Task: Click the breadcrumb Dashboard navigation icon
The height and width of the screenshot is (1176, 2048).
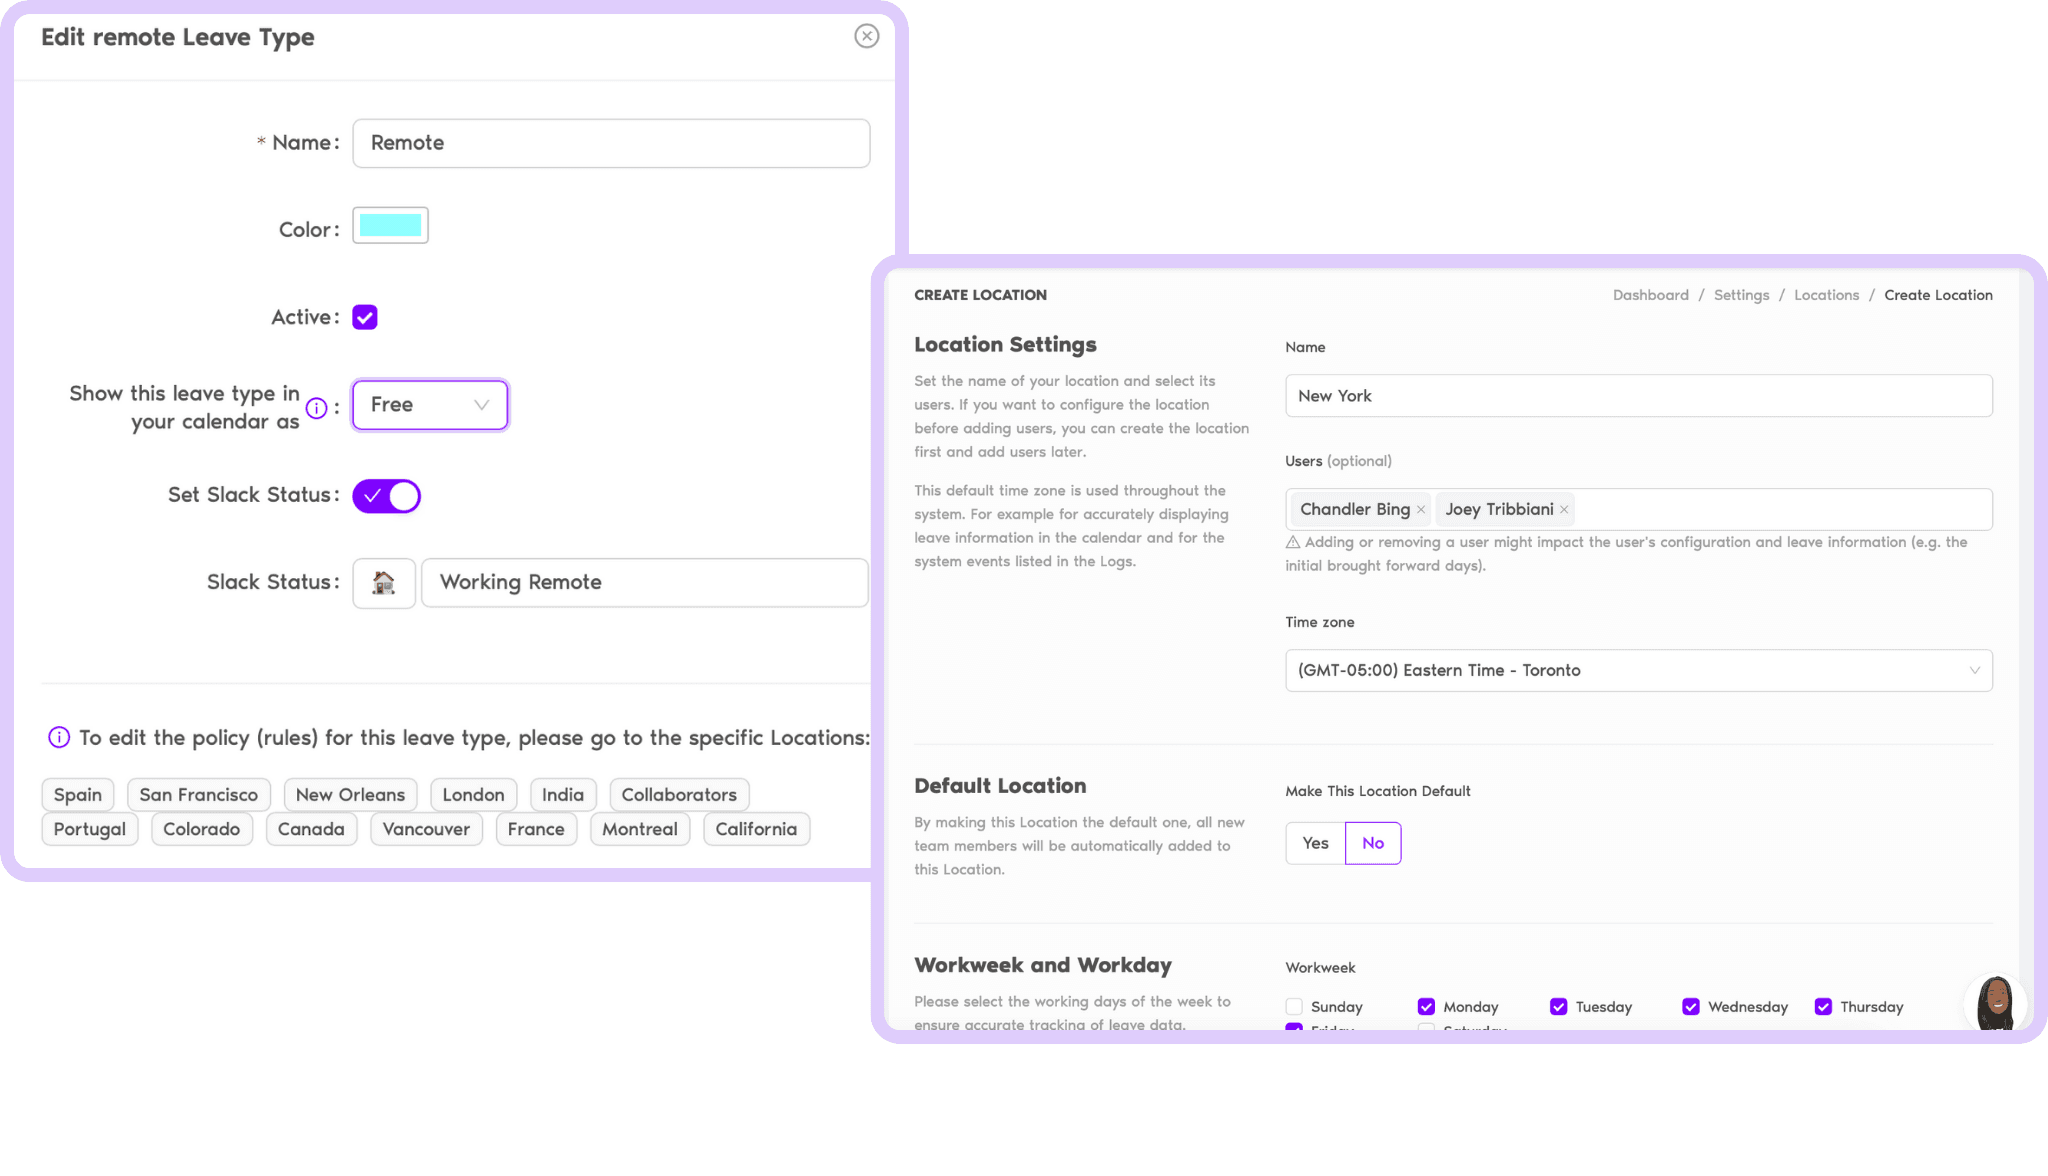Action: pyautogui.click(x=1650, y=295)
